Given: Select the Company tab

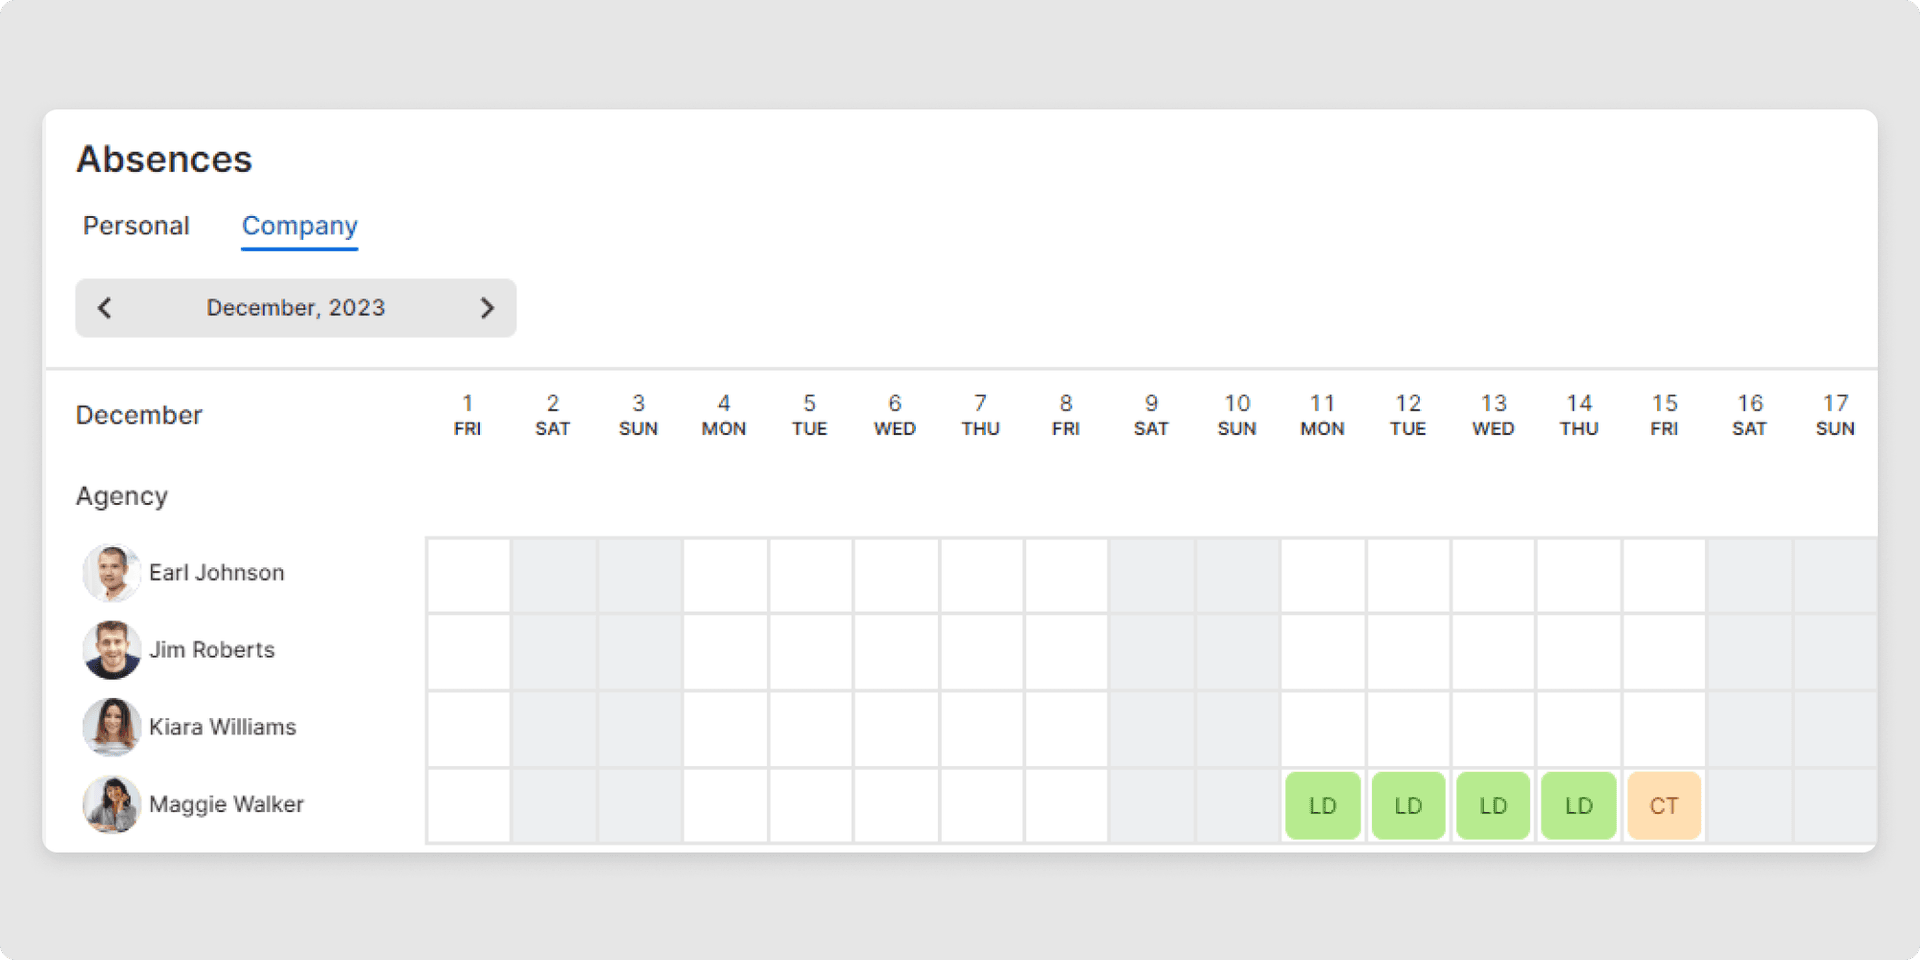Looking at the screenshot, I should click(299, 226).
